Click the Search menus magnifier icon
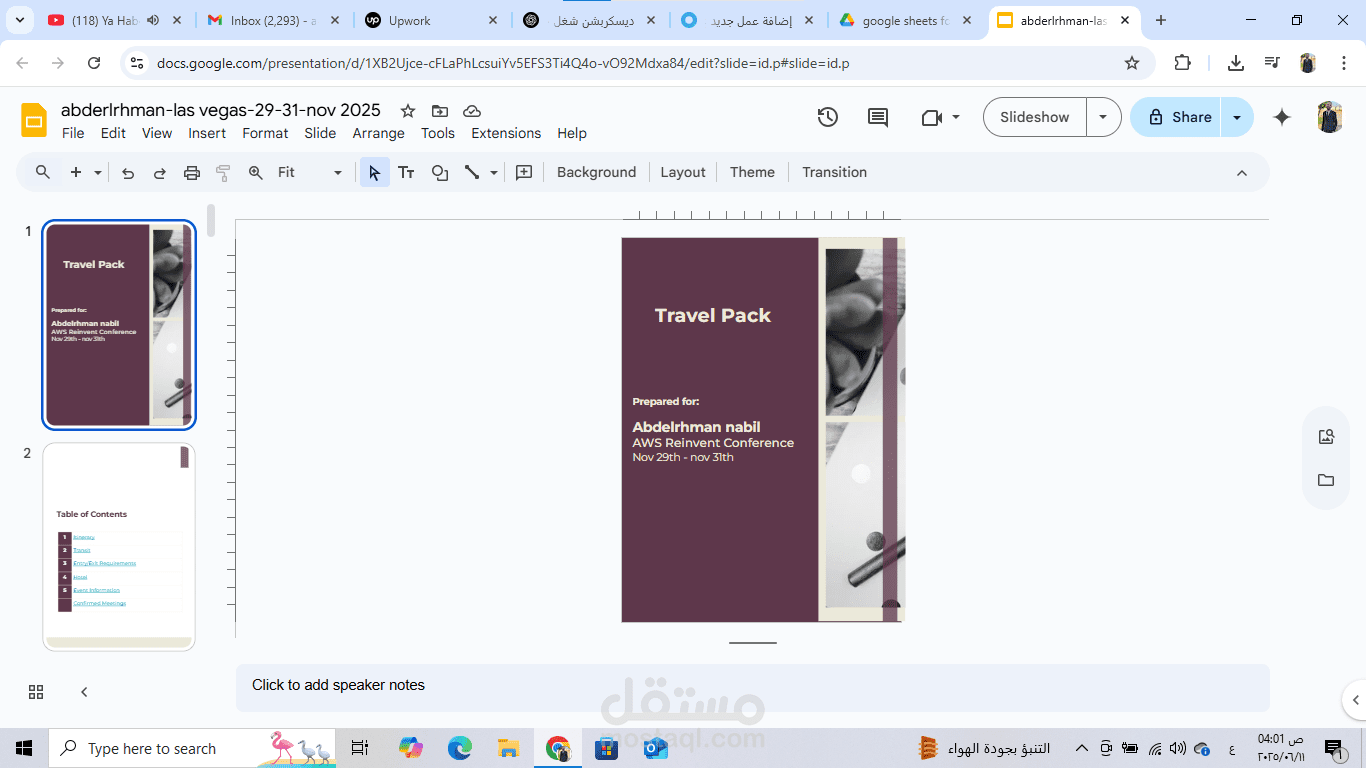This screenshot has width=1366, height=768. tap(43, 172)
